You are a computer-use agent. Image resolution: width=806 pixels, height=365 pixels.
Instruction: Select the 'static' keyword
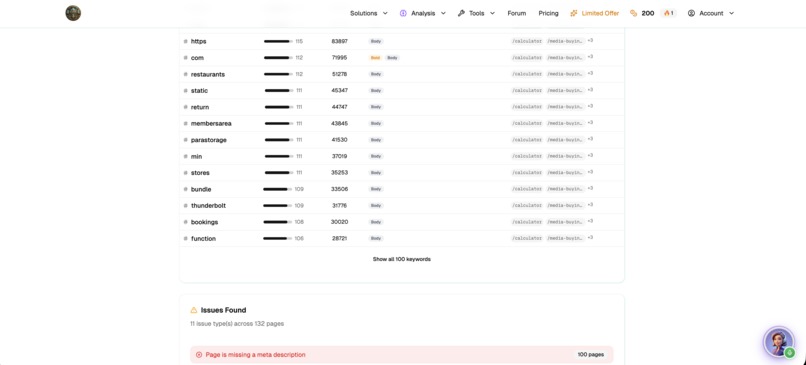199,90
